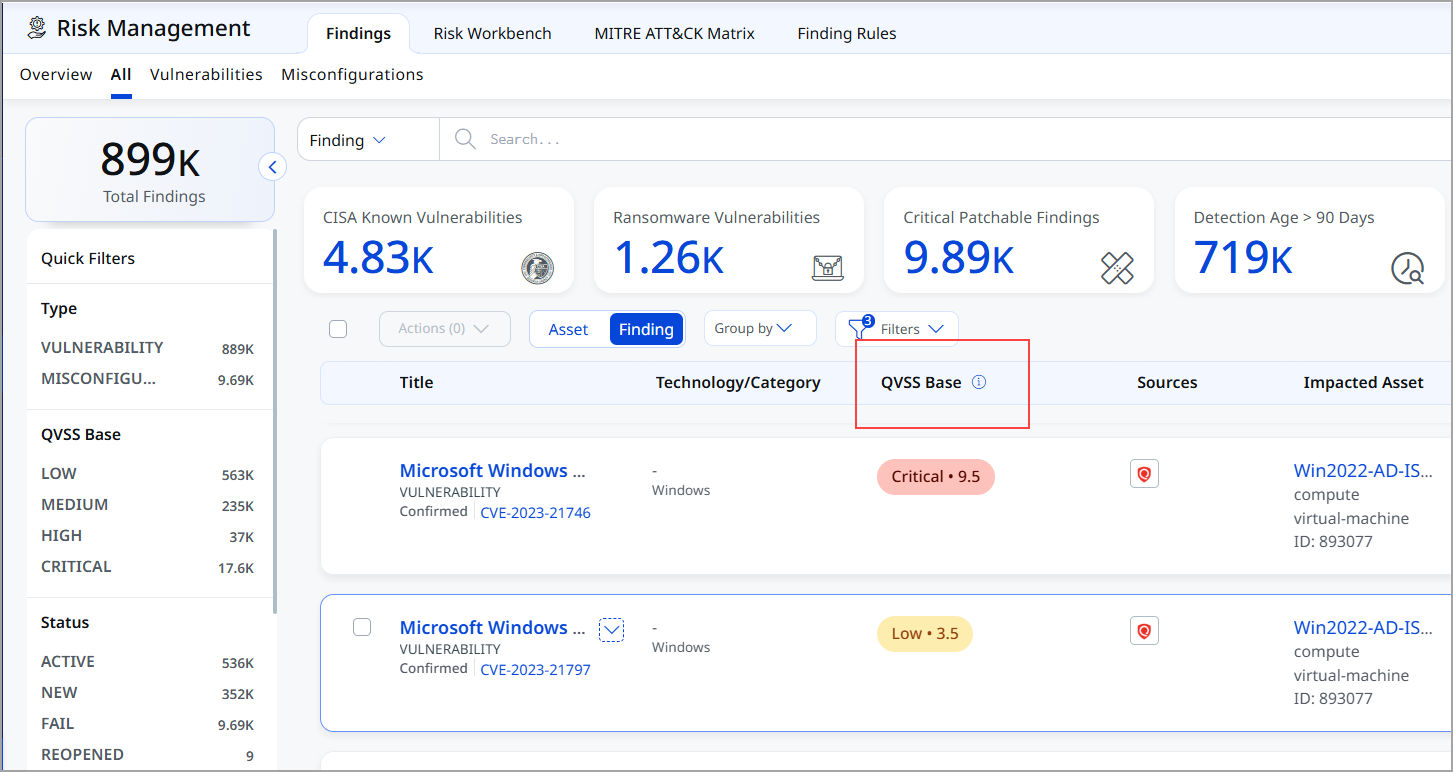
Task: Click the source icon for CVE-2023-21746
Action: click(x=1144, y=474)
